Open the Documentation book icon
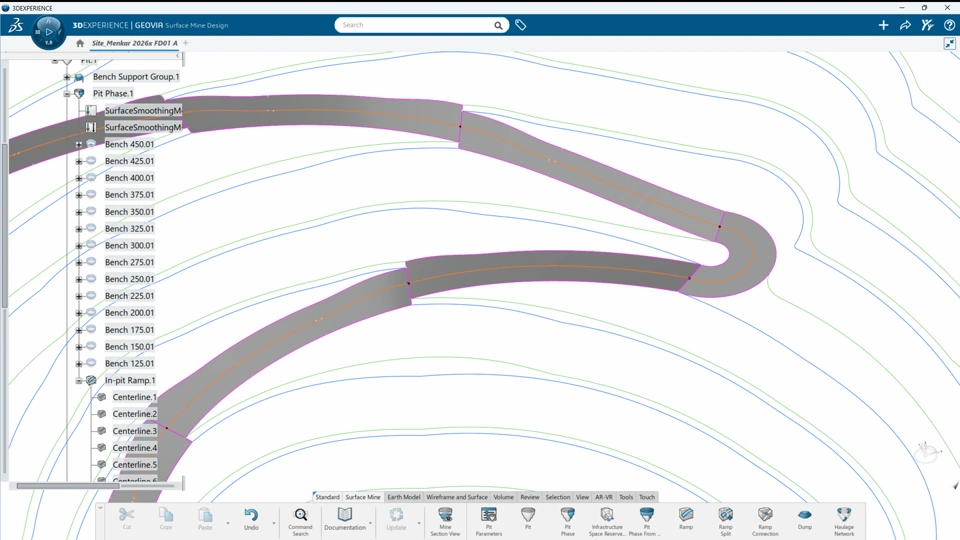The width and height of the screenshot is (960, 540). 345,515
